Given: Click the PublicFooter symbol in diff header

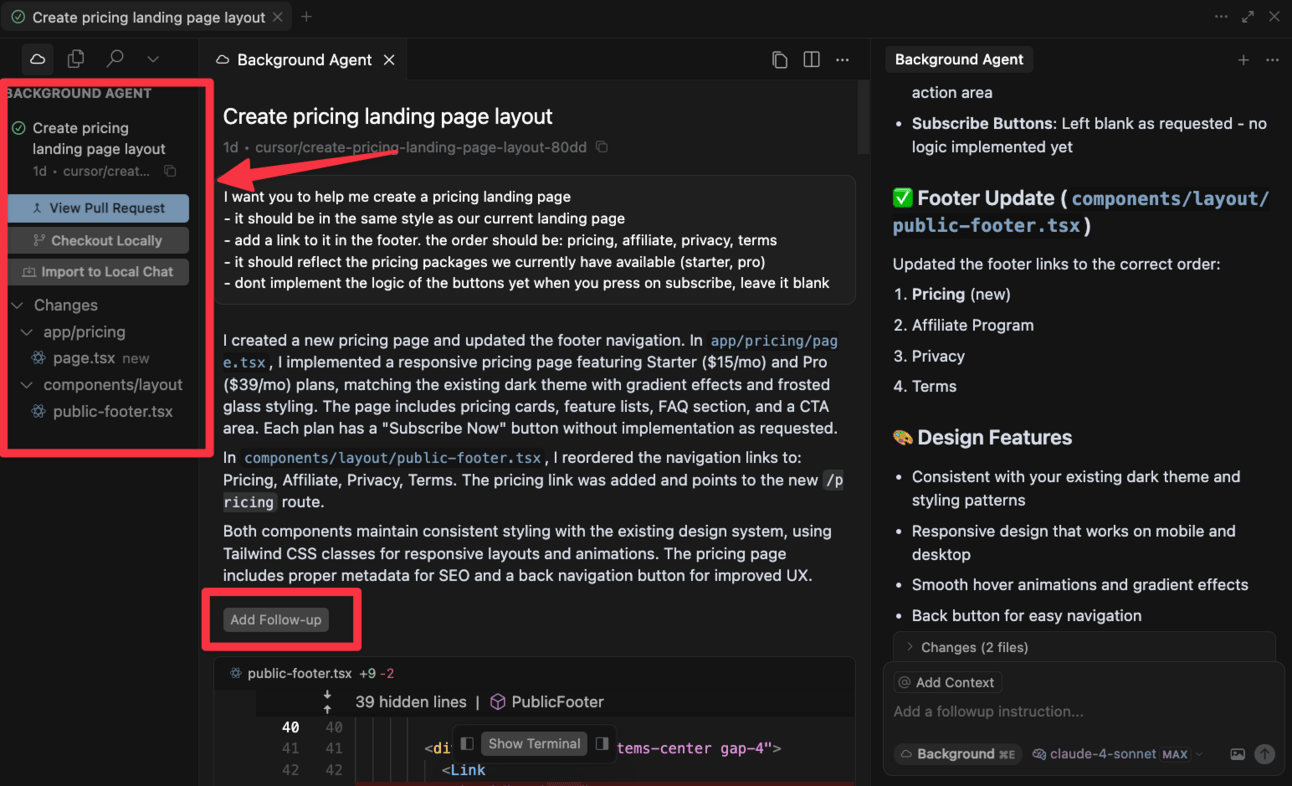Looking at the screenshot, I should click(547, 702).
